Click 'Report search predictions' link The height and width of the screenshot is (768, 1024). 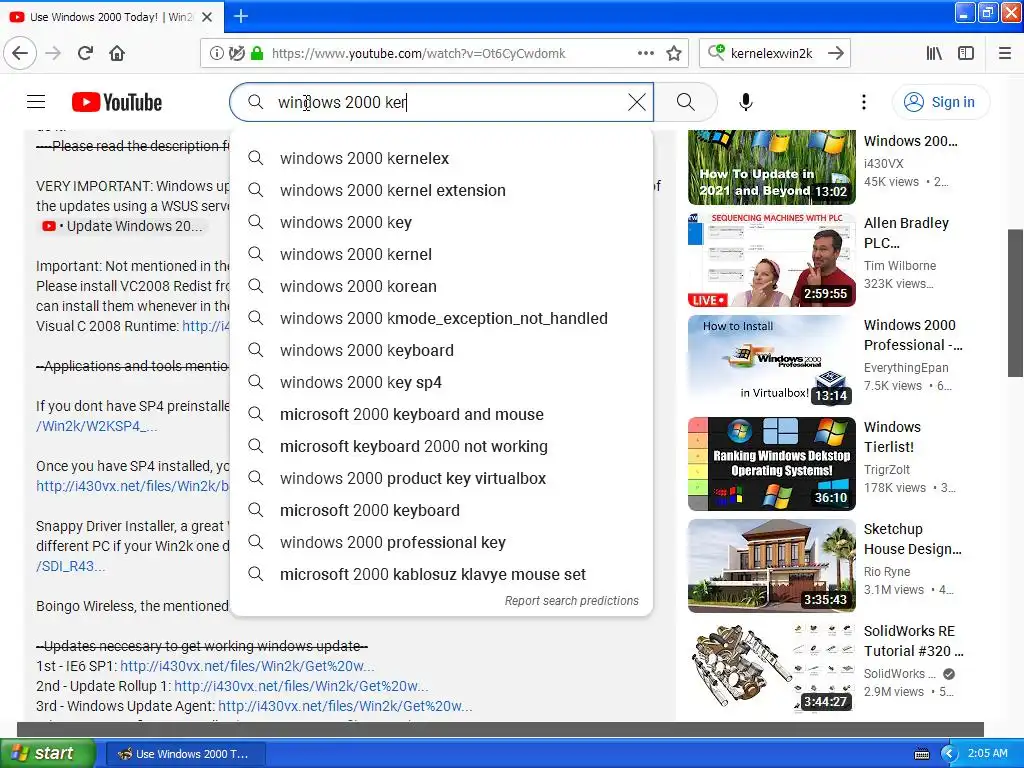tap(571, 600)
